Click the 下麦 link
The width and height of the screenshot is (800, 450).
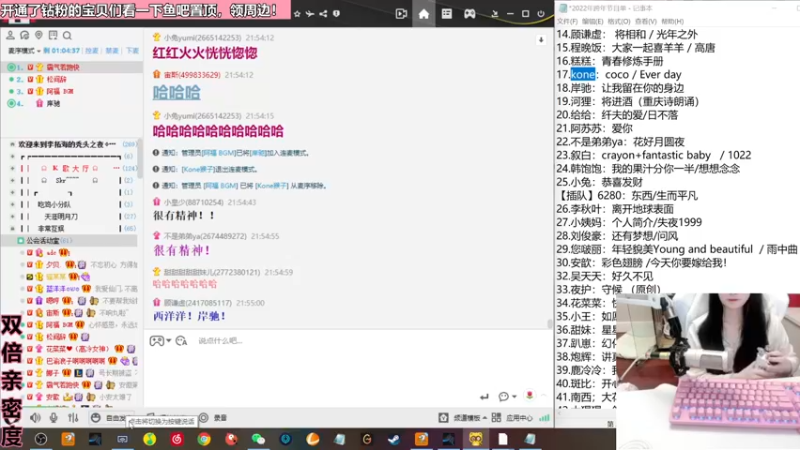[x=132, y=51]
